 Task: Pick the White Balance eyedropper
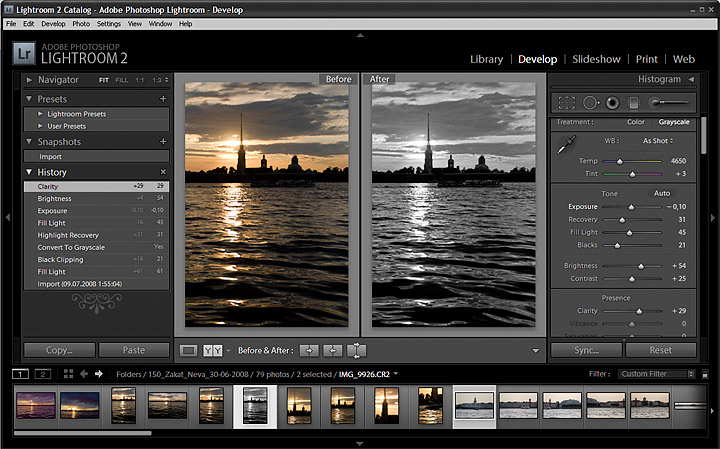(x=566, y=146)
